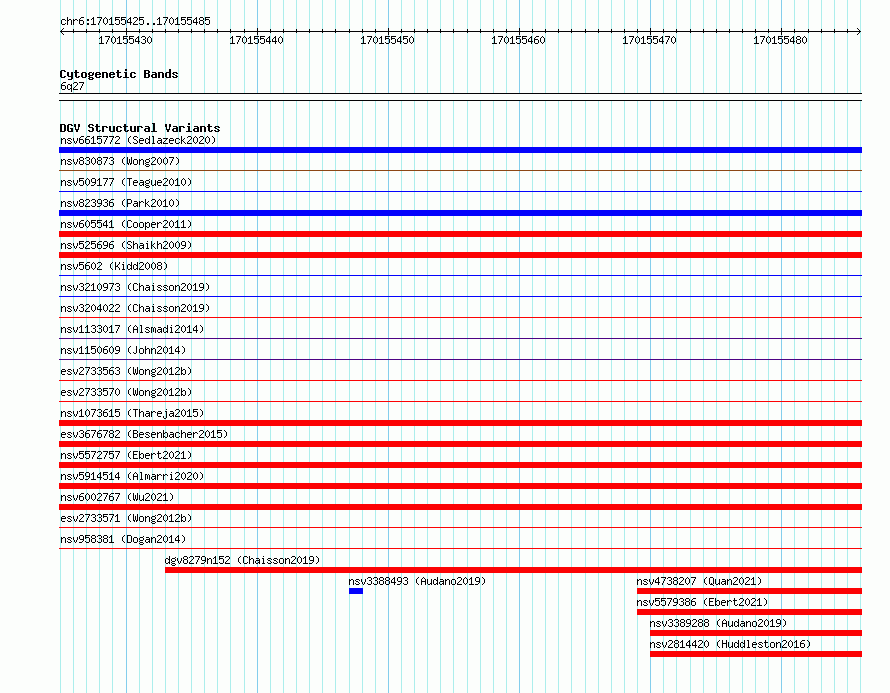Image resolution: width=890 pixels, height=693 pixels.
Task: Click ruler position 170155460
Action: [x=518, y=40]
